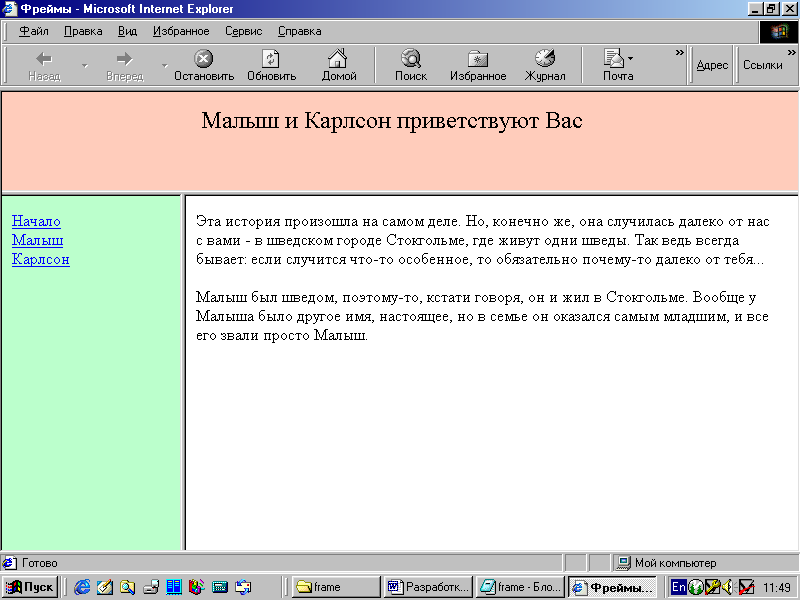Open the Журнал history pane
The height and width of the screenshot is (600, 800).
click(545, 65)
